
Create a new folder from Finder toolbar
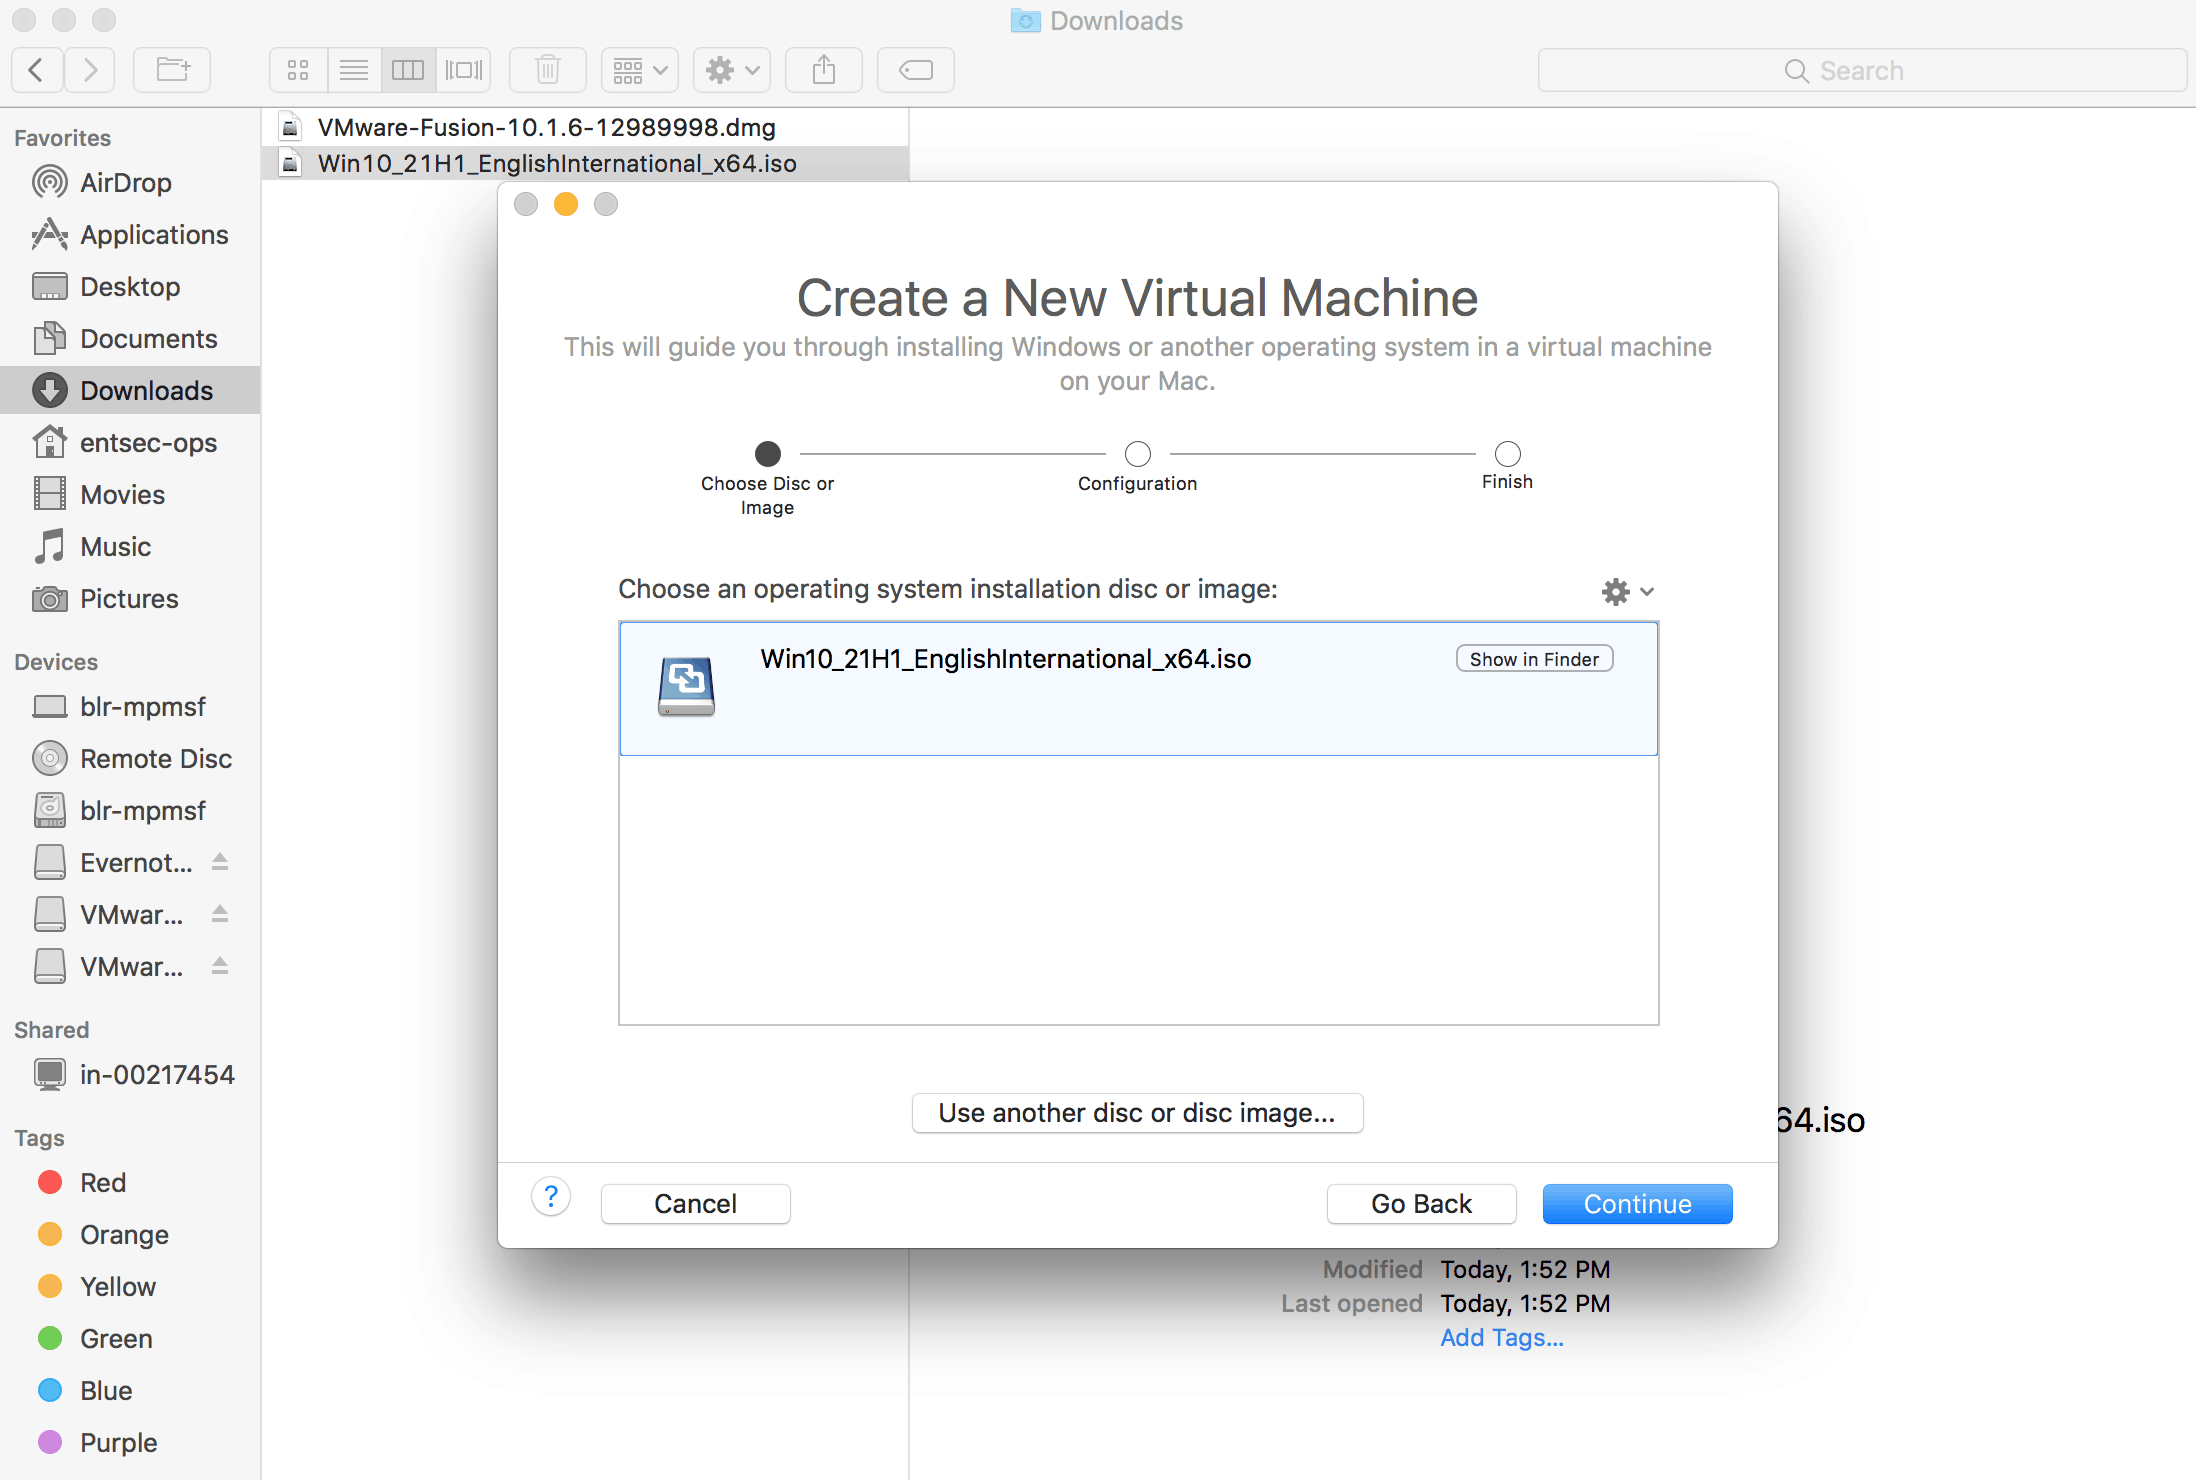point(172,70)
